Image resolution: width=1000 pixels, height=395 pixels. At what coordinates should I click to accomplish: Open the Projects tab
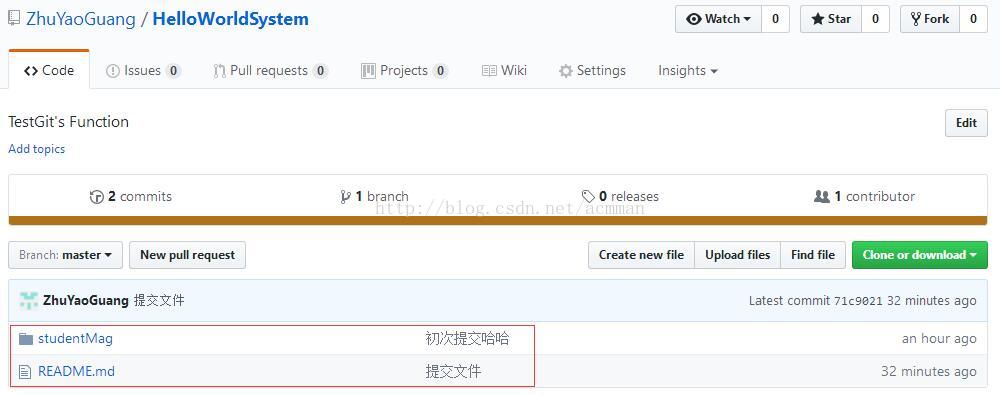coord(404,70)
